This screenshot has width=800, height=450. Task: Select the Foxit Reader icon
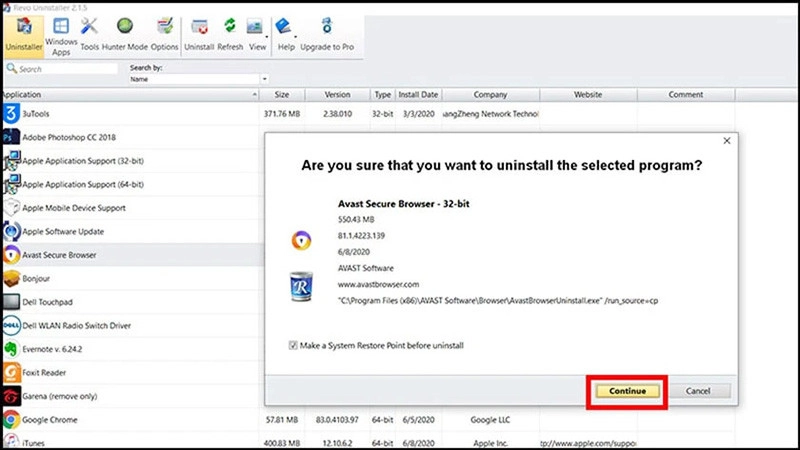click(x=11, y=372)
